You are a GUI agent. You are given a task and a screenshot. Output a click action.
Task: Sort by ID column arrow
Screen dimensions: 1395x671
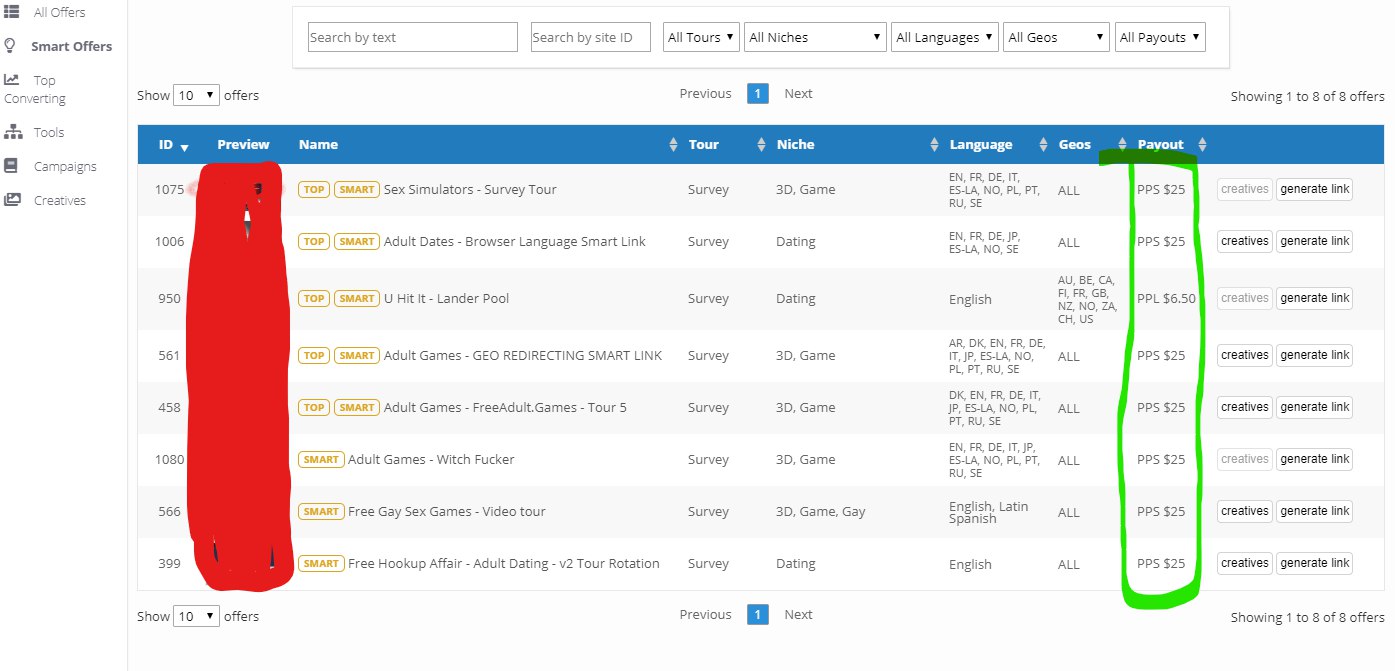click(184, 146)
